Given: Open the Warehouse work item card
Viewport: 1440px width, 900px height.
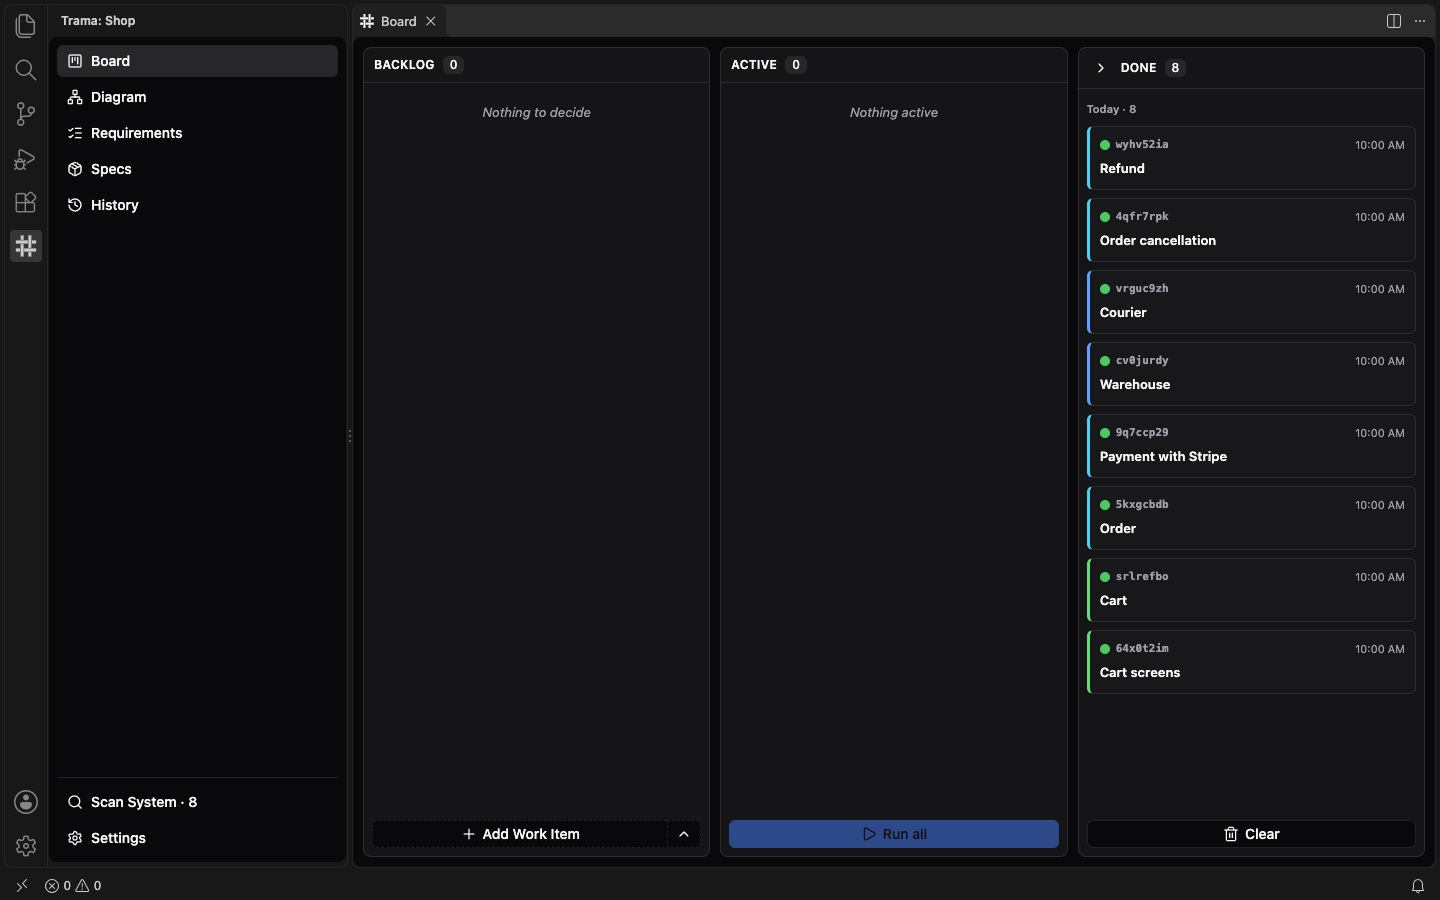Looking at the screenshot, I should (1251, 374).
